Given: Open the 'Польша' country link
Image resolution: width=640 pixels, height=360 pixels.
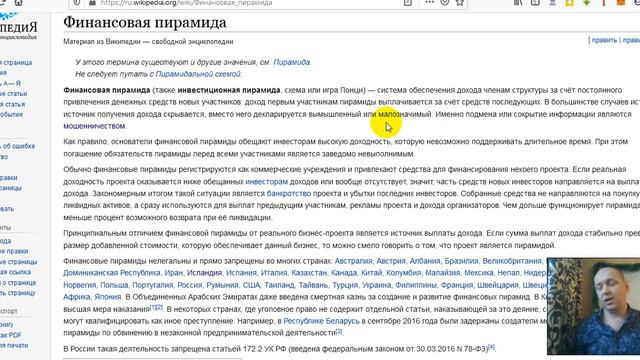Looking at the screenshot, I should (114, 285).
